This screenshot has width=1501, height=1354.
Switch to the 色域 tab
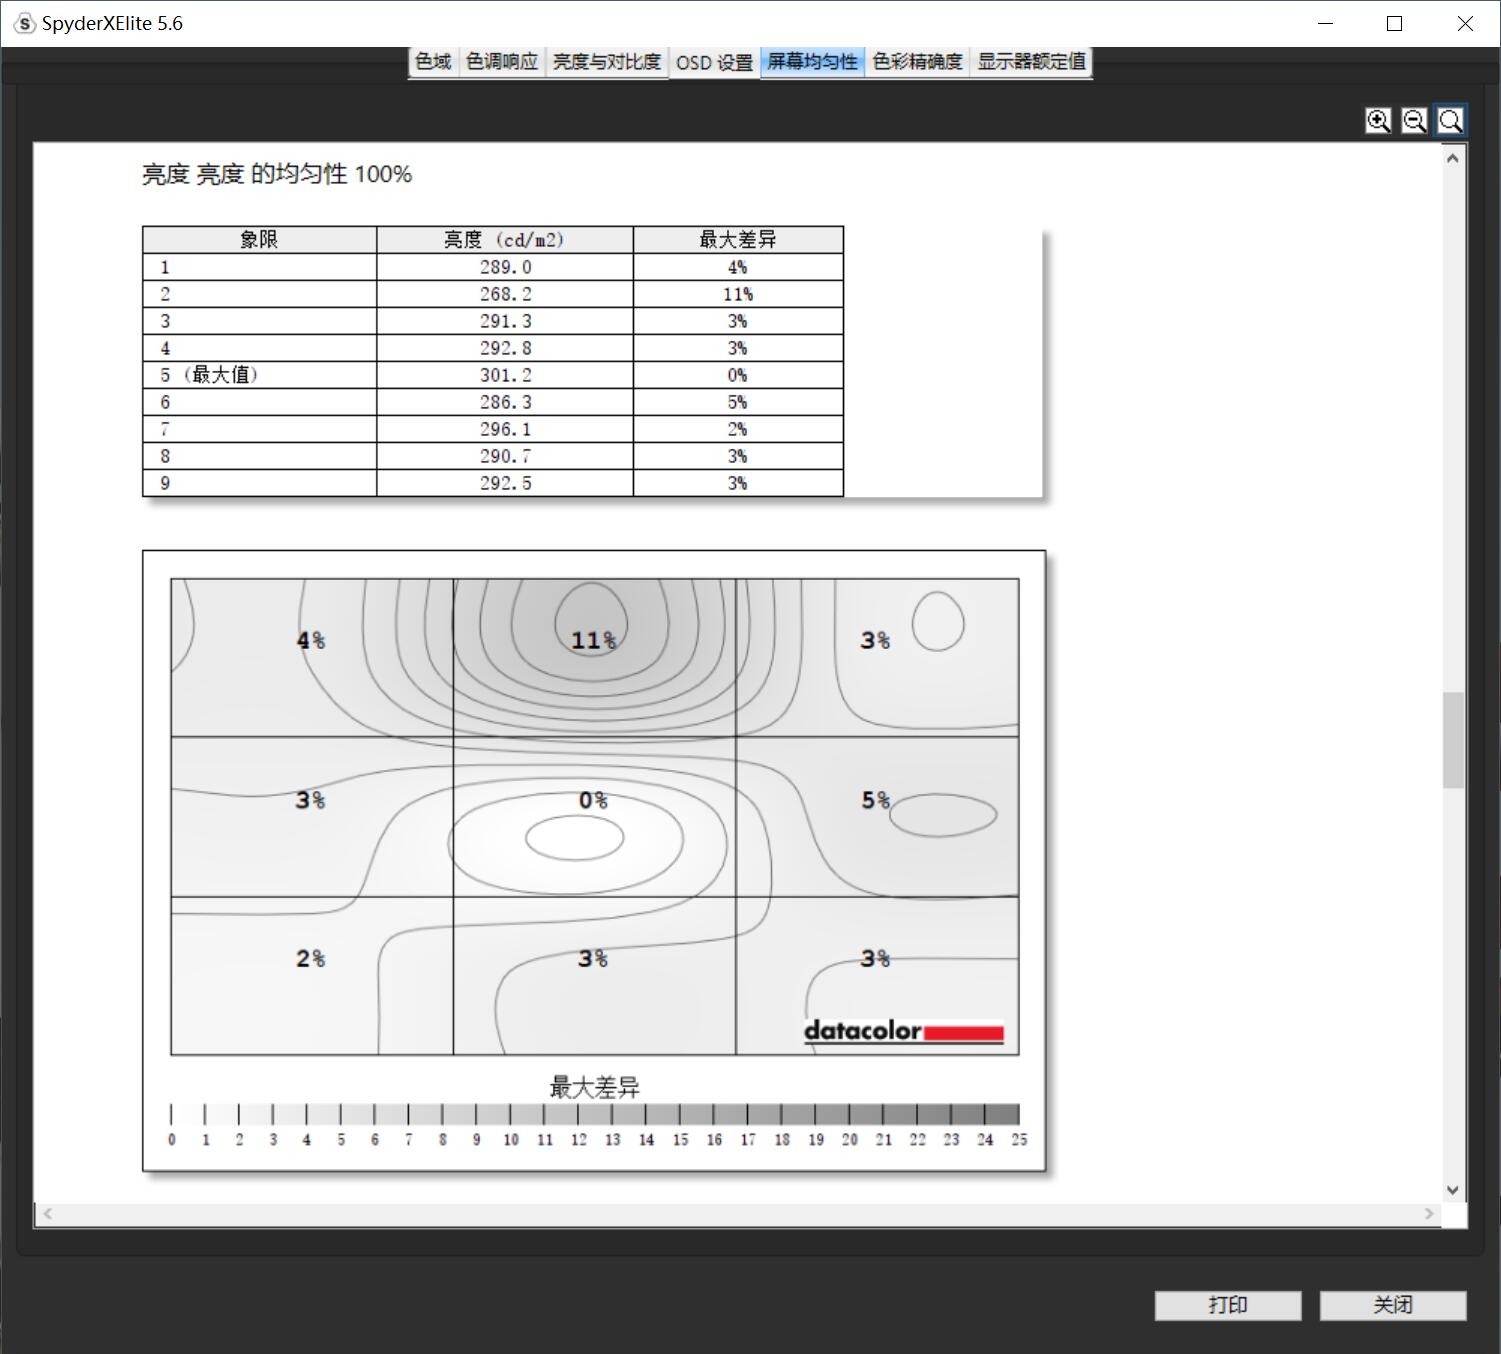(x=433, y=62)
